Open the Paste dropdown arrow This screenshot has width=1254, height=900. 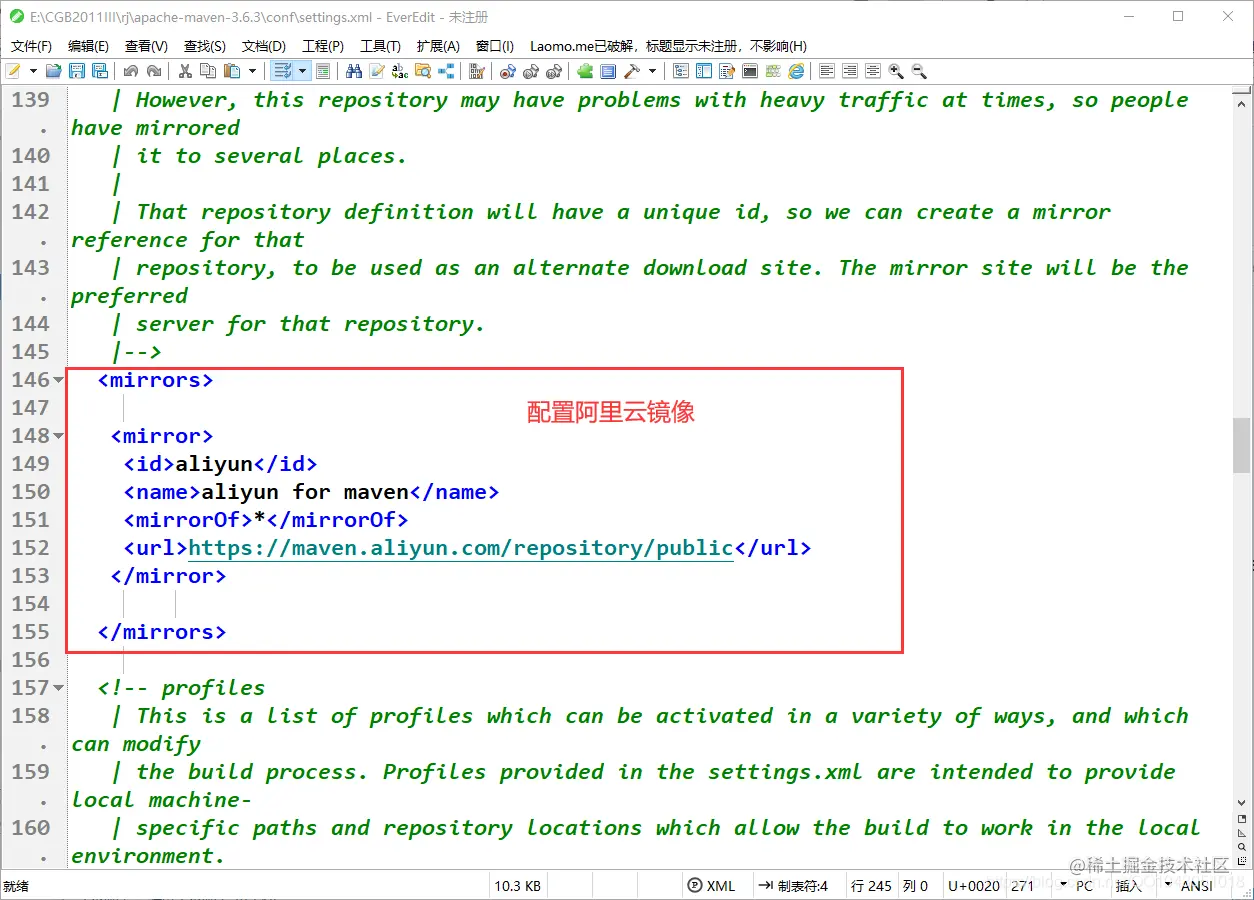pos(253,71)
